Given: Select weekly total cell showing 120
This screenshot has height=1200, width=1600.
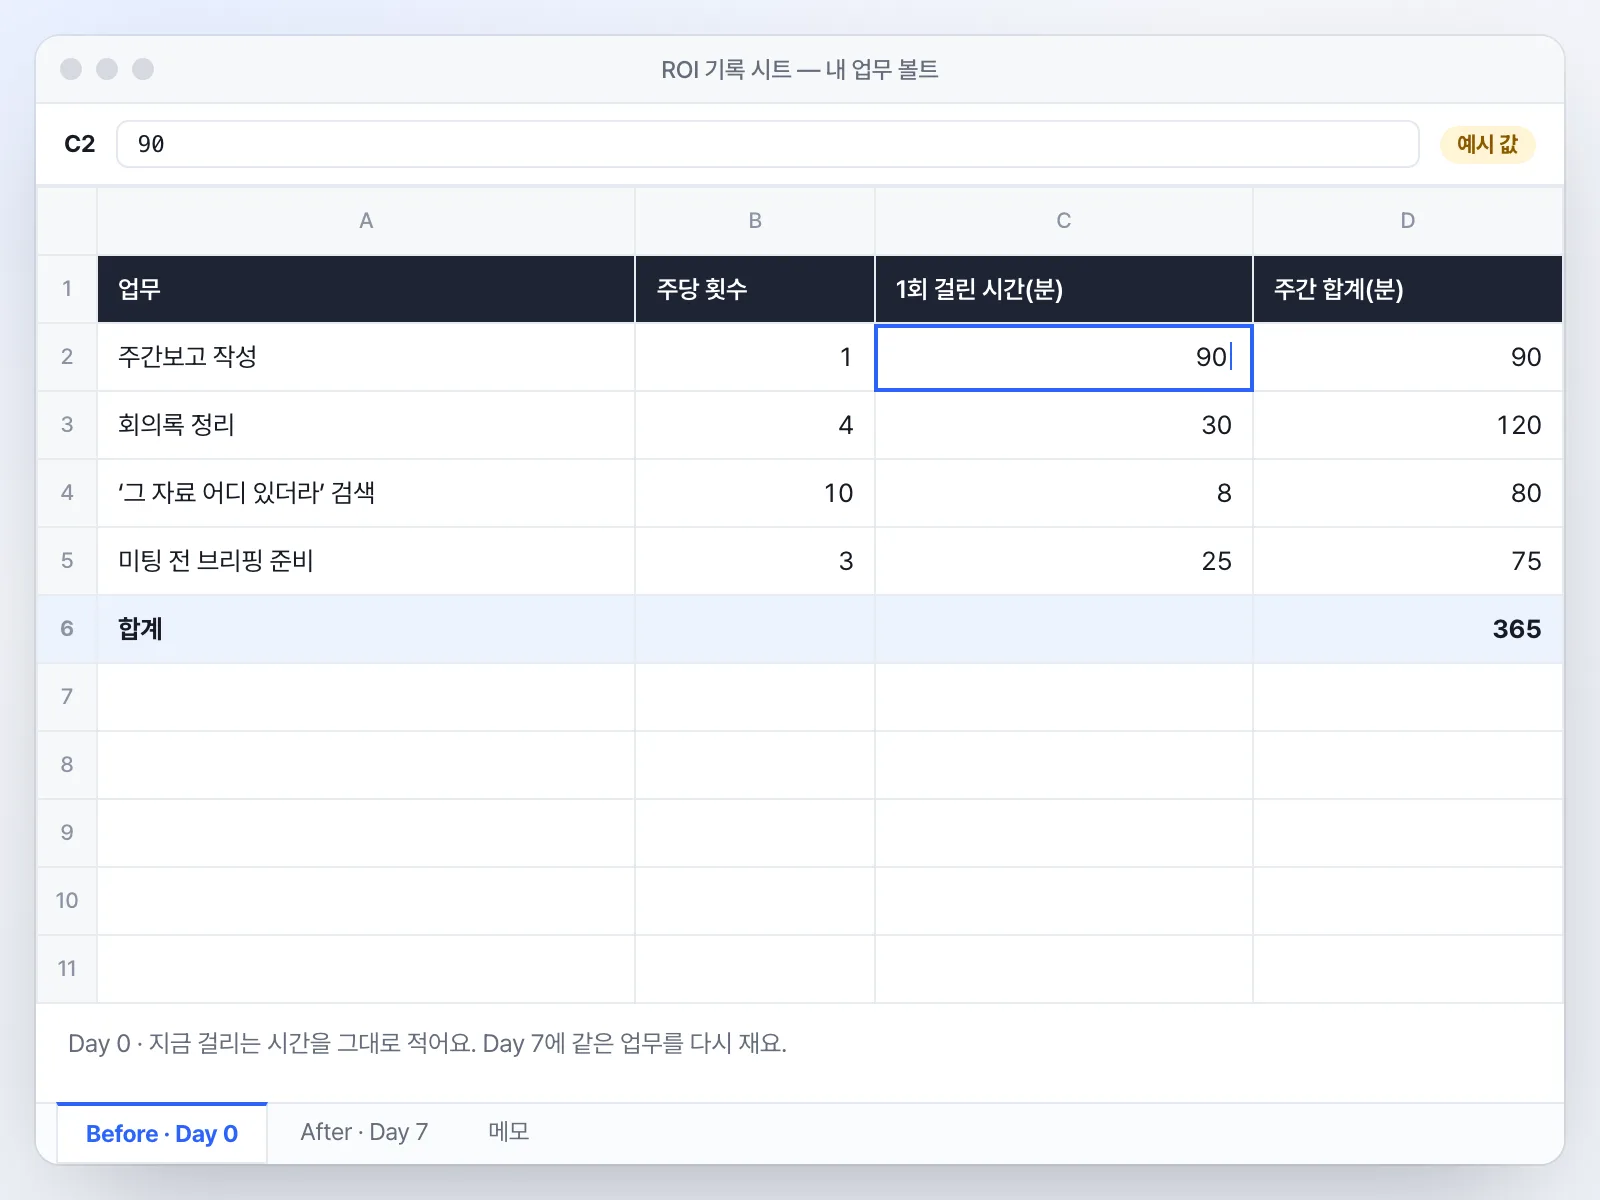Looking at the screenshot, I should pyautogui.click(x=1408, y=425).
